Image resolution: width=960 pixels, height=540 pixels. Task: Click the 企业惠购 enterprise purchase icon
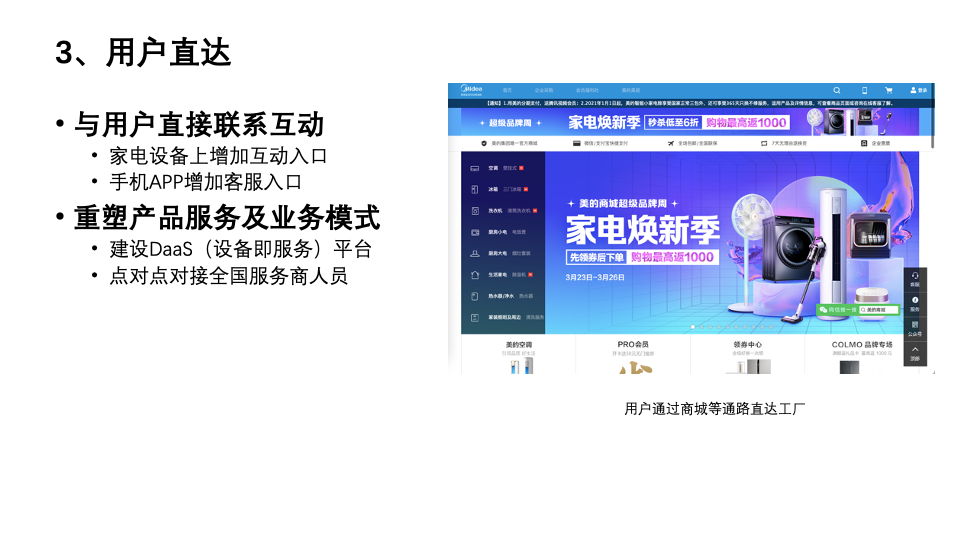pos(864,143)
